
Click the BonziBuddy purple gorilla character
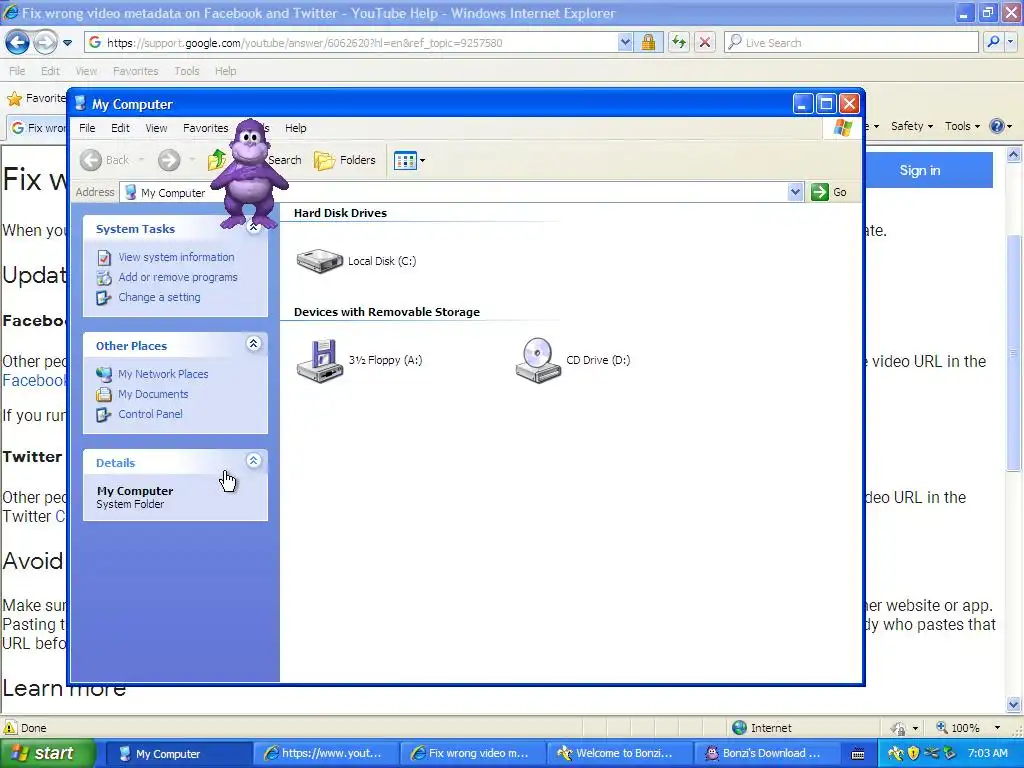click(249, 174)
